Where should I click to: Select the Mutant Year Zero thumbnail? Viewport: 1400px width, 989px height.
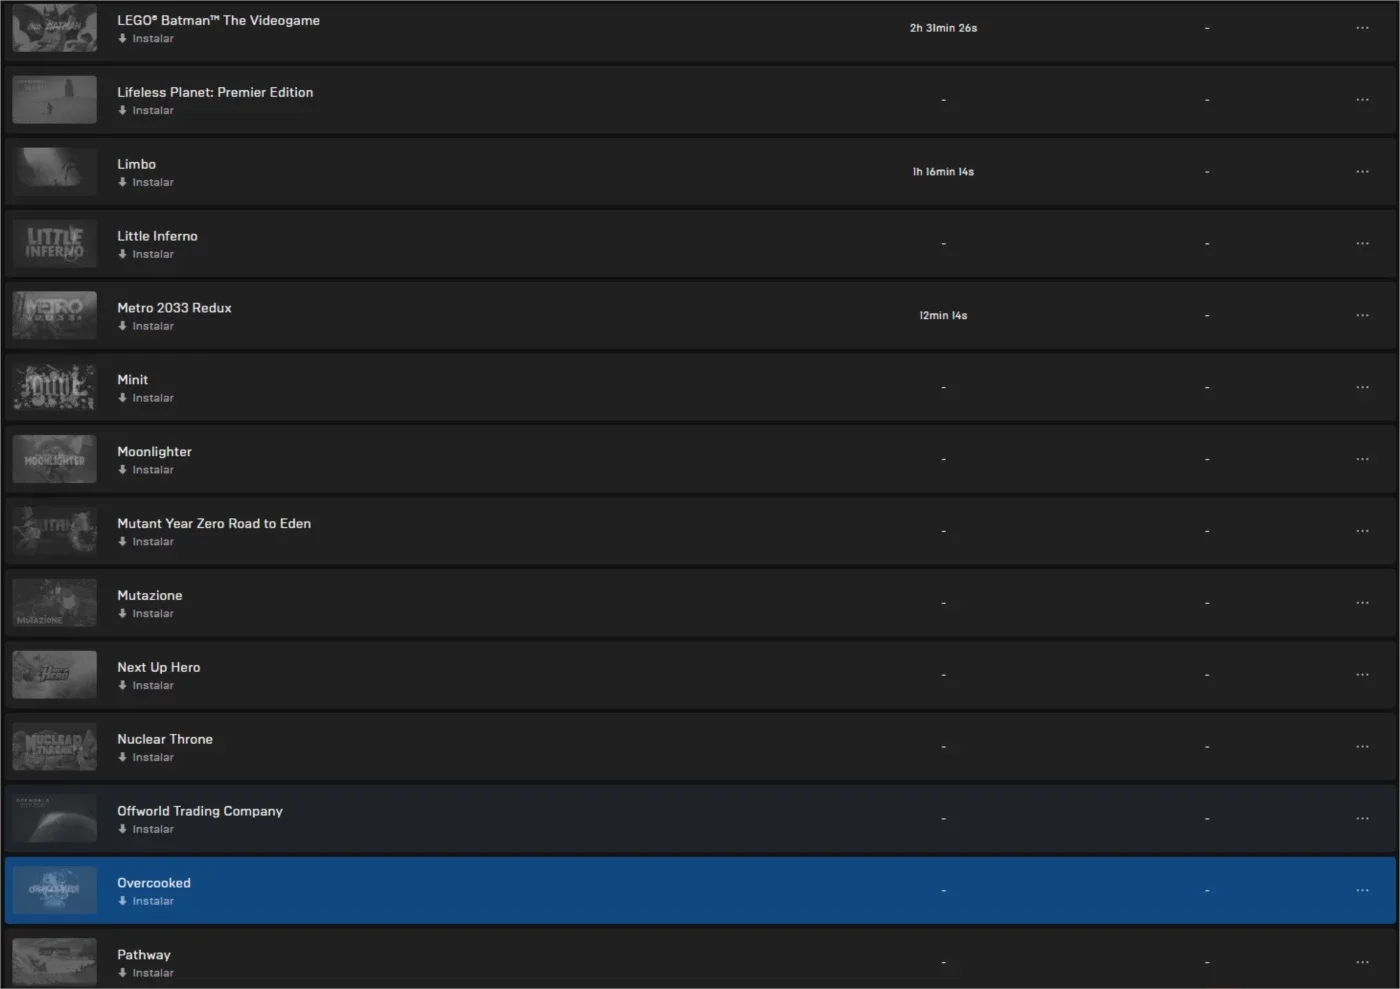tap(55, 531)
